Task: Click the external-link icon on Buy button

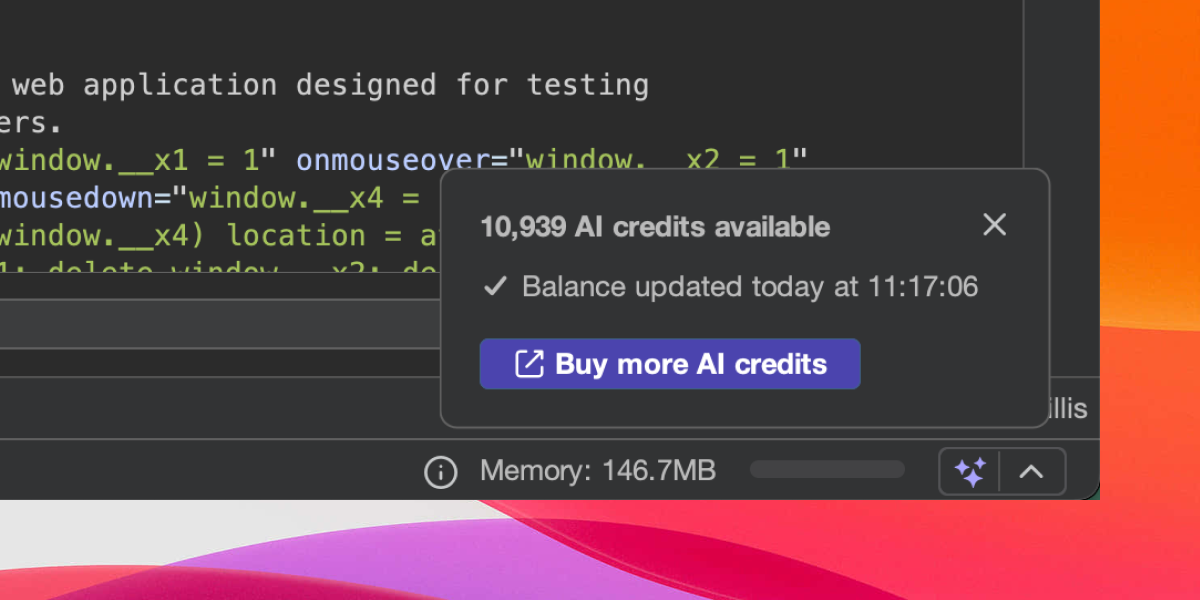Action: (529, 364)
